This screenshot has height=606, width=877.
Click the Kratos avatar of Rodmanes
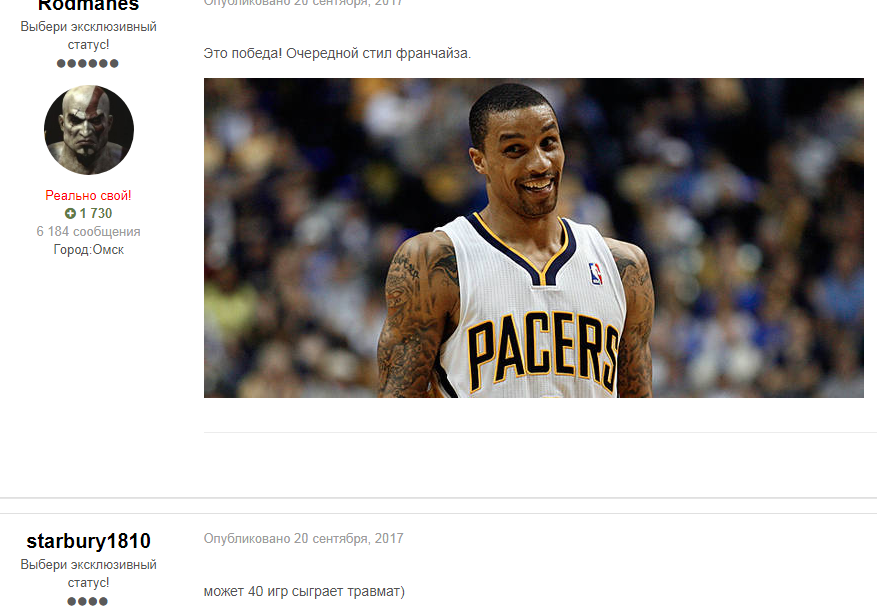[x=88, y=130]
